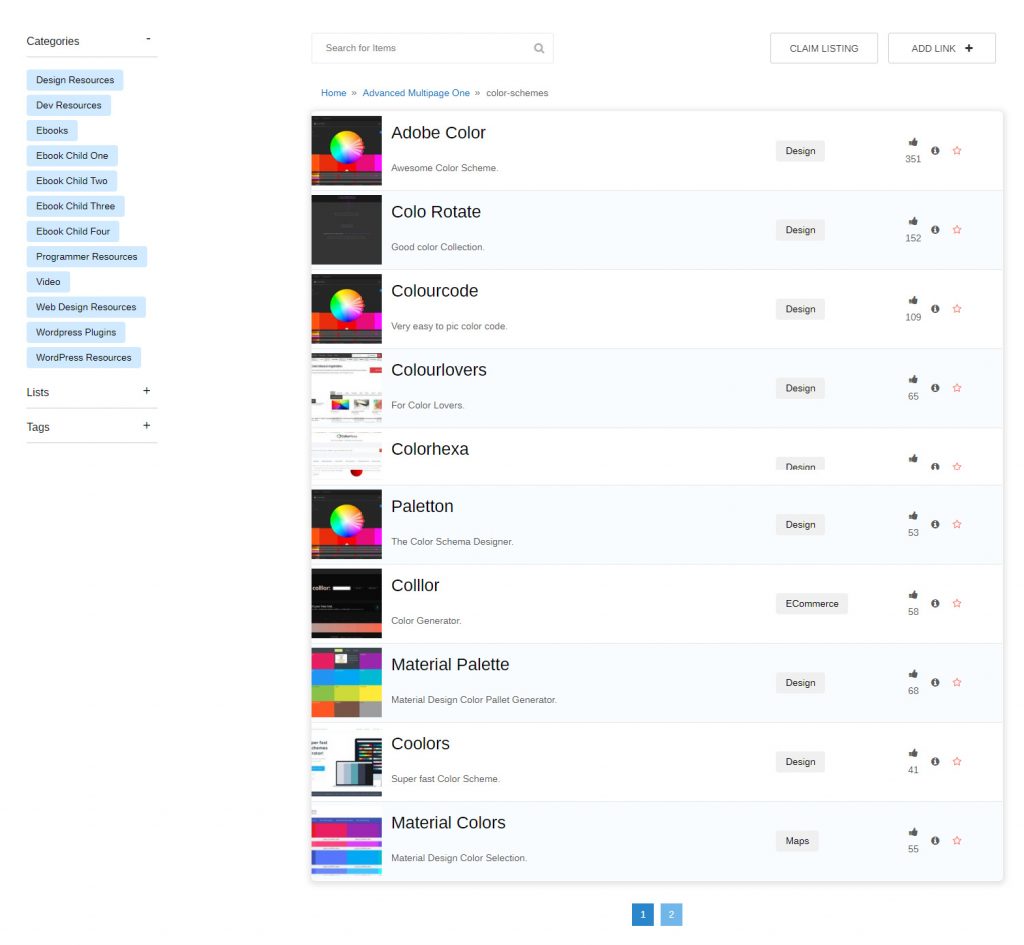Open info for Adobe Color

pyautogui.click(x=935, y=151)
